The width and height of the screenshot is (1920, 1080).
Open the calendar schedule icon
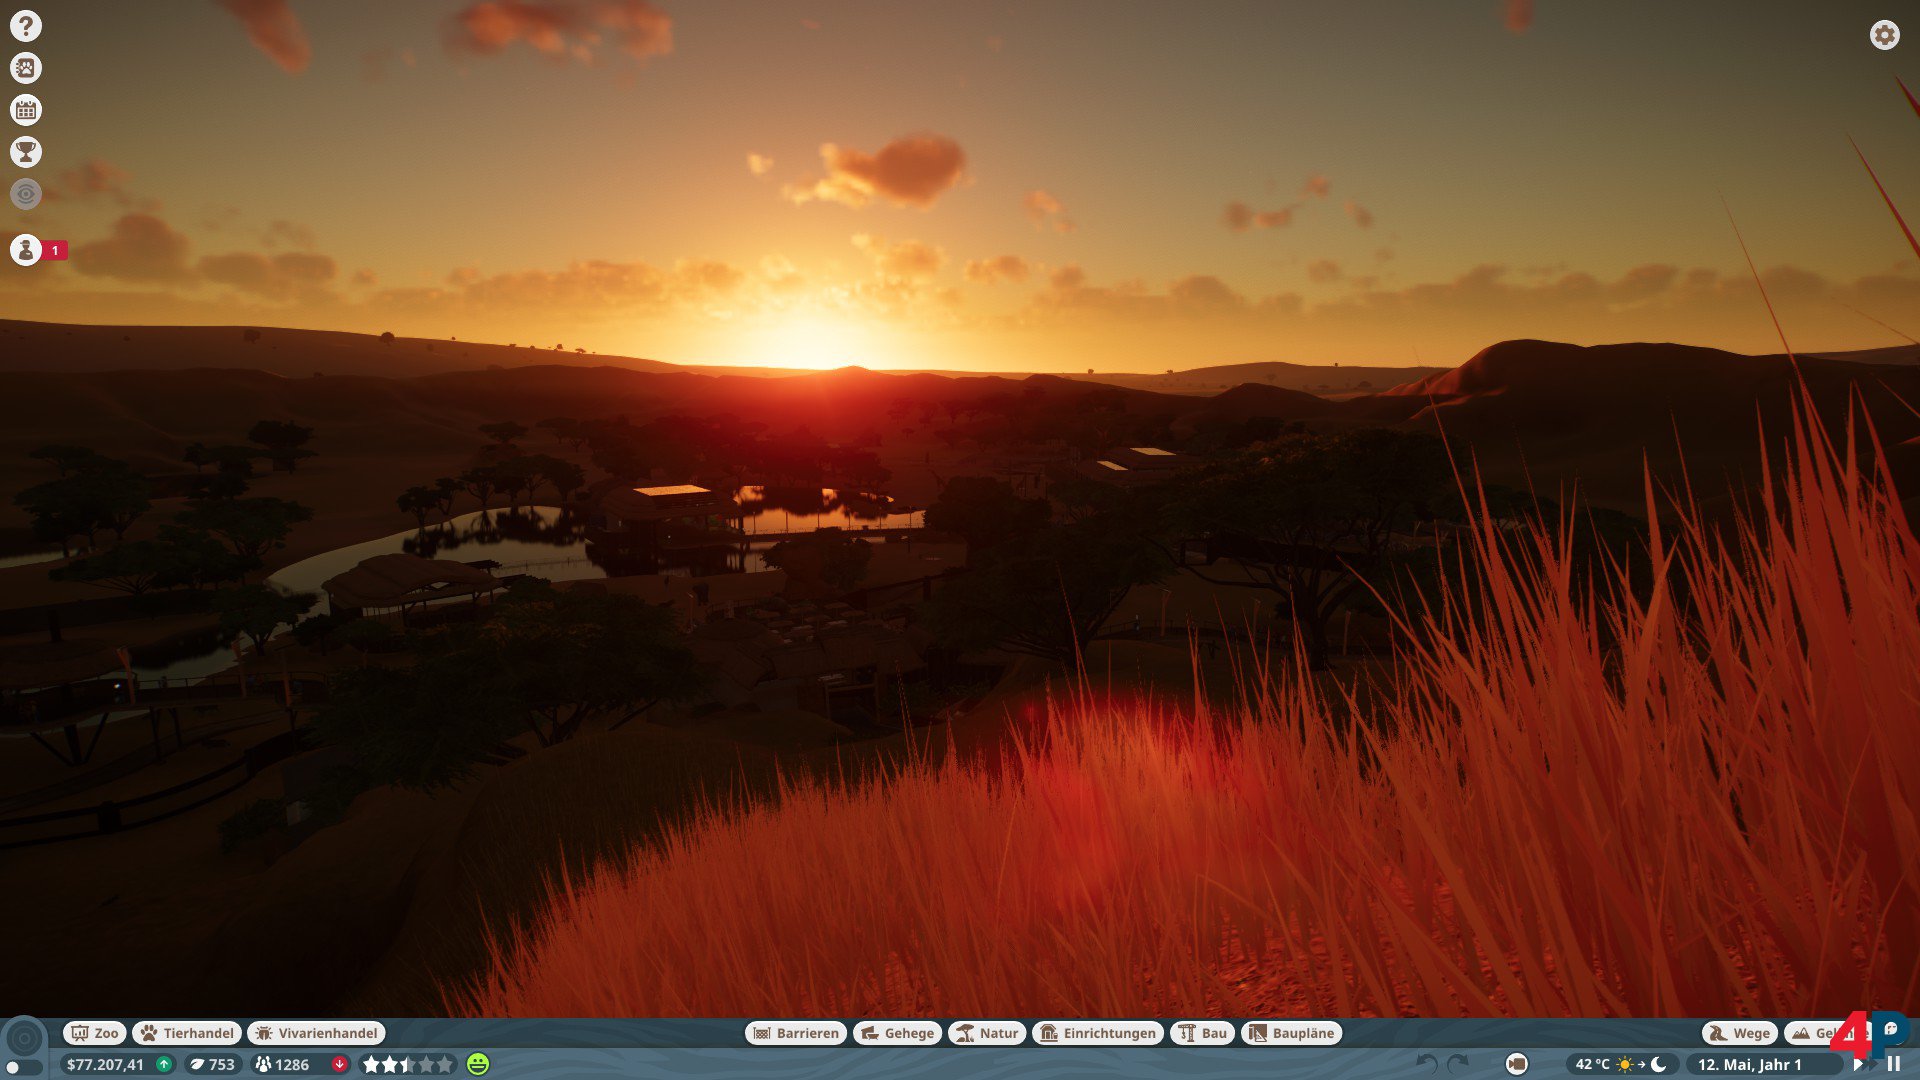click(26, 110)
